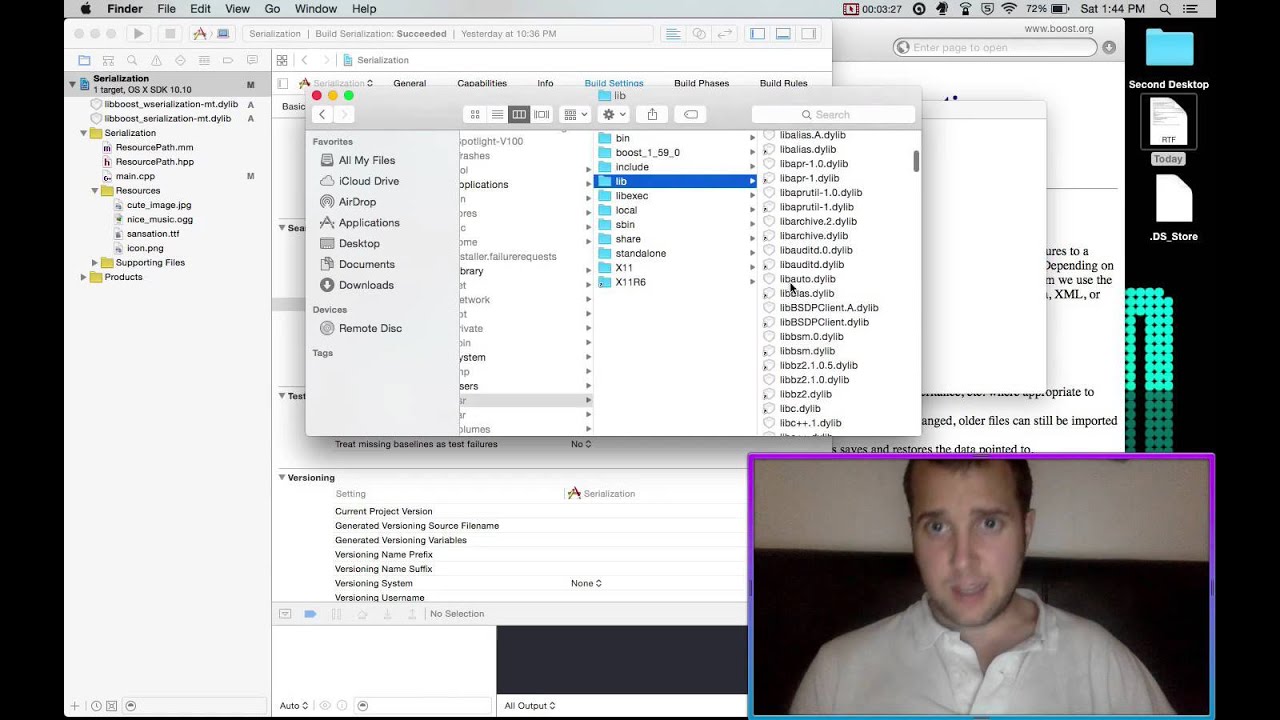Open the Second Desktop folder on desktop
The height and width of the screenshot is (720, 1280).
[1169, 59]
